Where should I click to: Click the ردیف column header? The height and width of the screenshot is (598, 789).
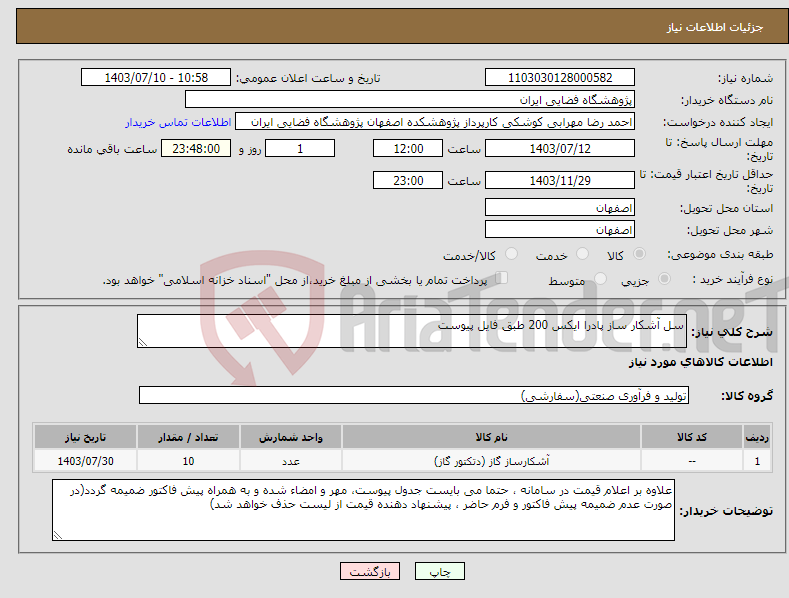(x=757, y=437)
